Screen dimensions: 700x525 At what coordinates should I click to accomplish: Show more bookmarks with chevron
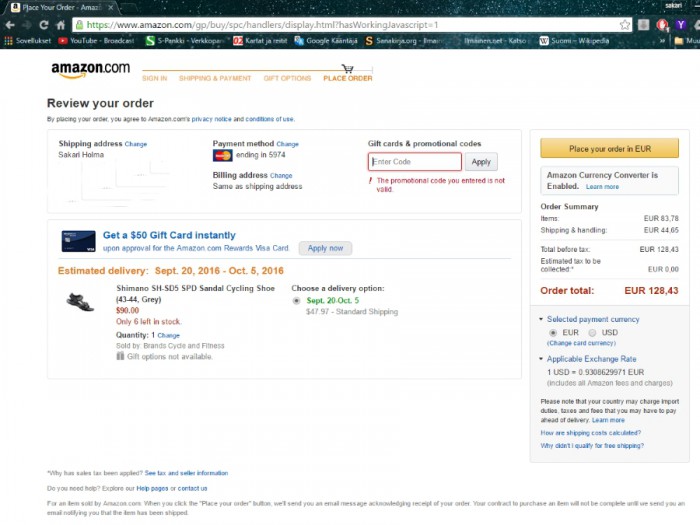[x=662, y=41]
